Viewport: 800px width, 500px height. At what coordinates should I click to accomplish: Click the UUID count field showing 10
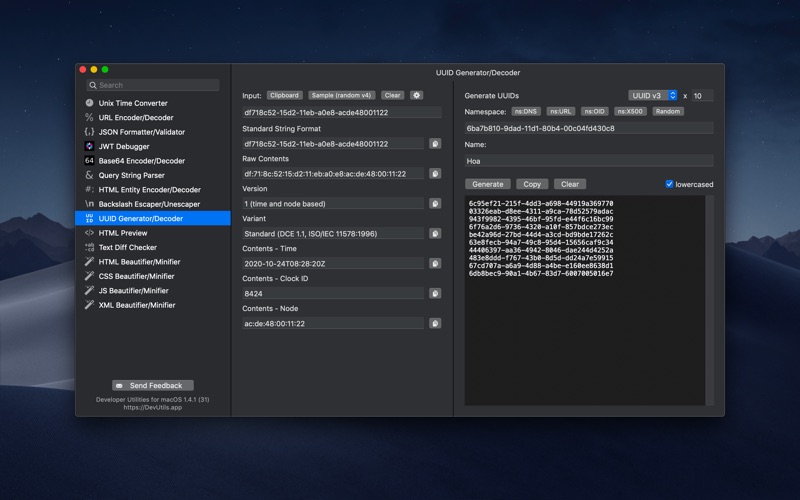[702, 96]
